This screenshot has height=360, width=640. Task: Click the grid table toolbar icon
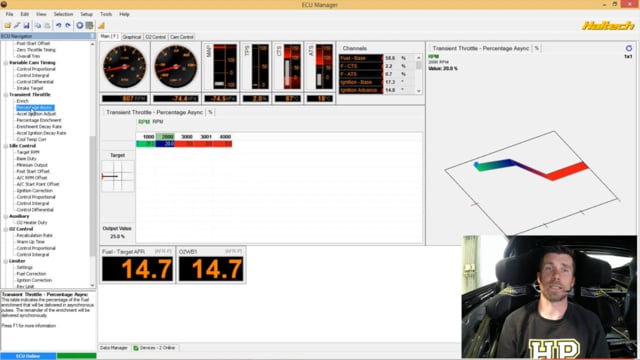click(x=89, y=25)
